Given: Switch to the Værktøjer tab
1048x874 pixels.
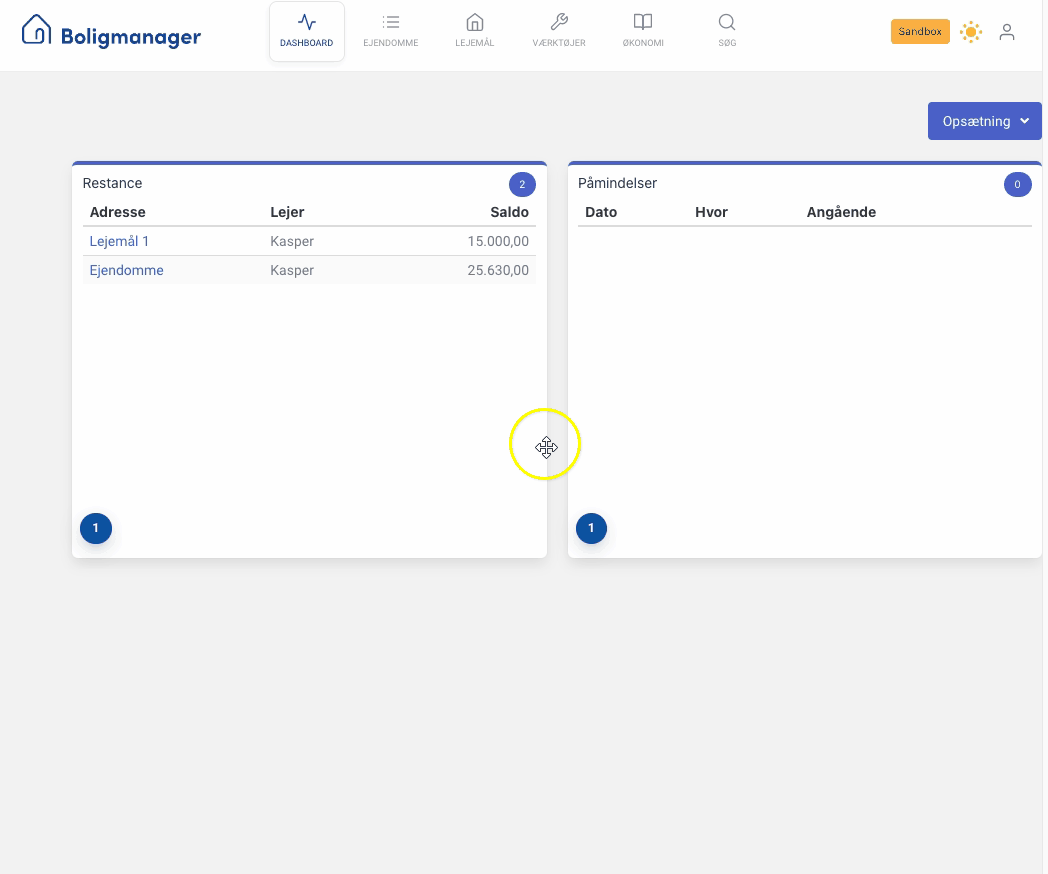Looking at the screenshot, I should pyautogui.click(x=559, y=31).
